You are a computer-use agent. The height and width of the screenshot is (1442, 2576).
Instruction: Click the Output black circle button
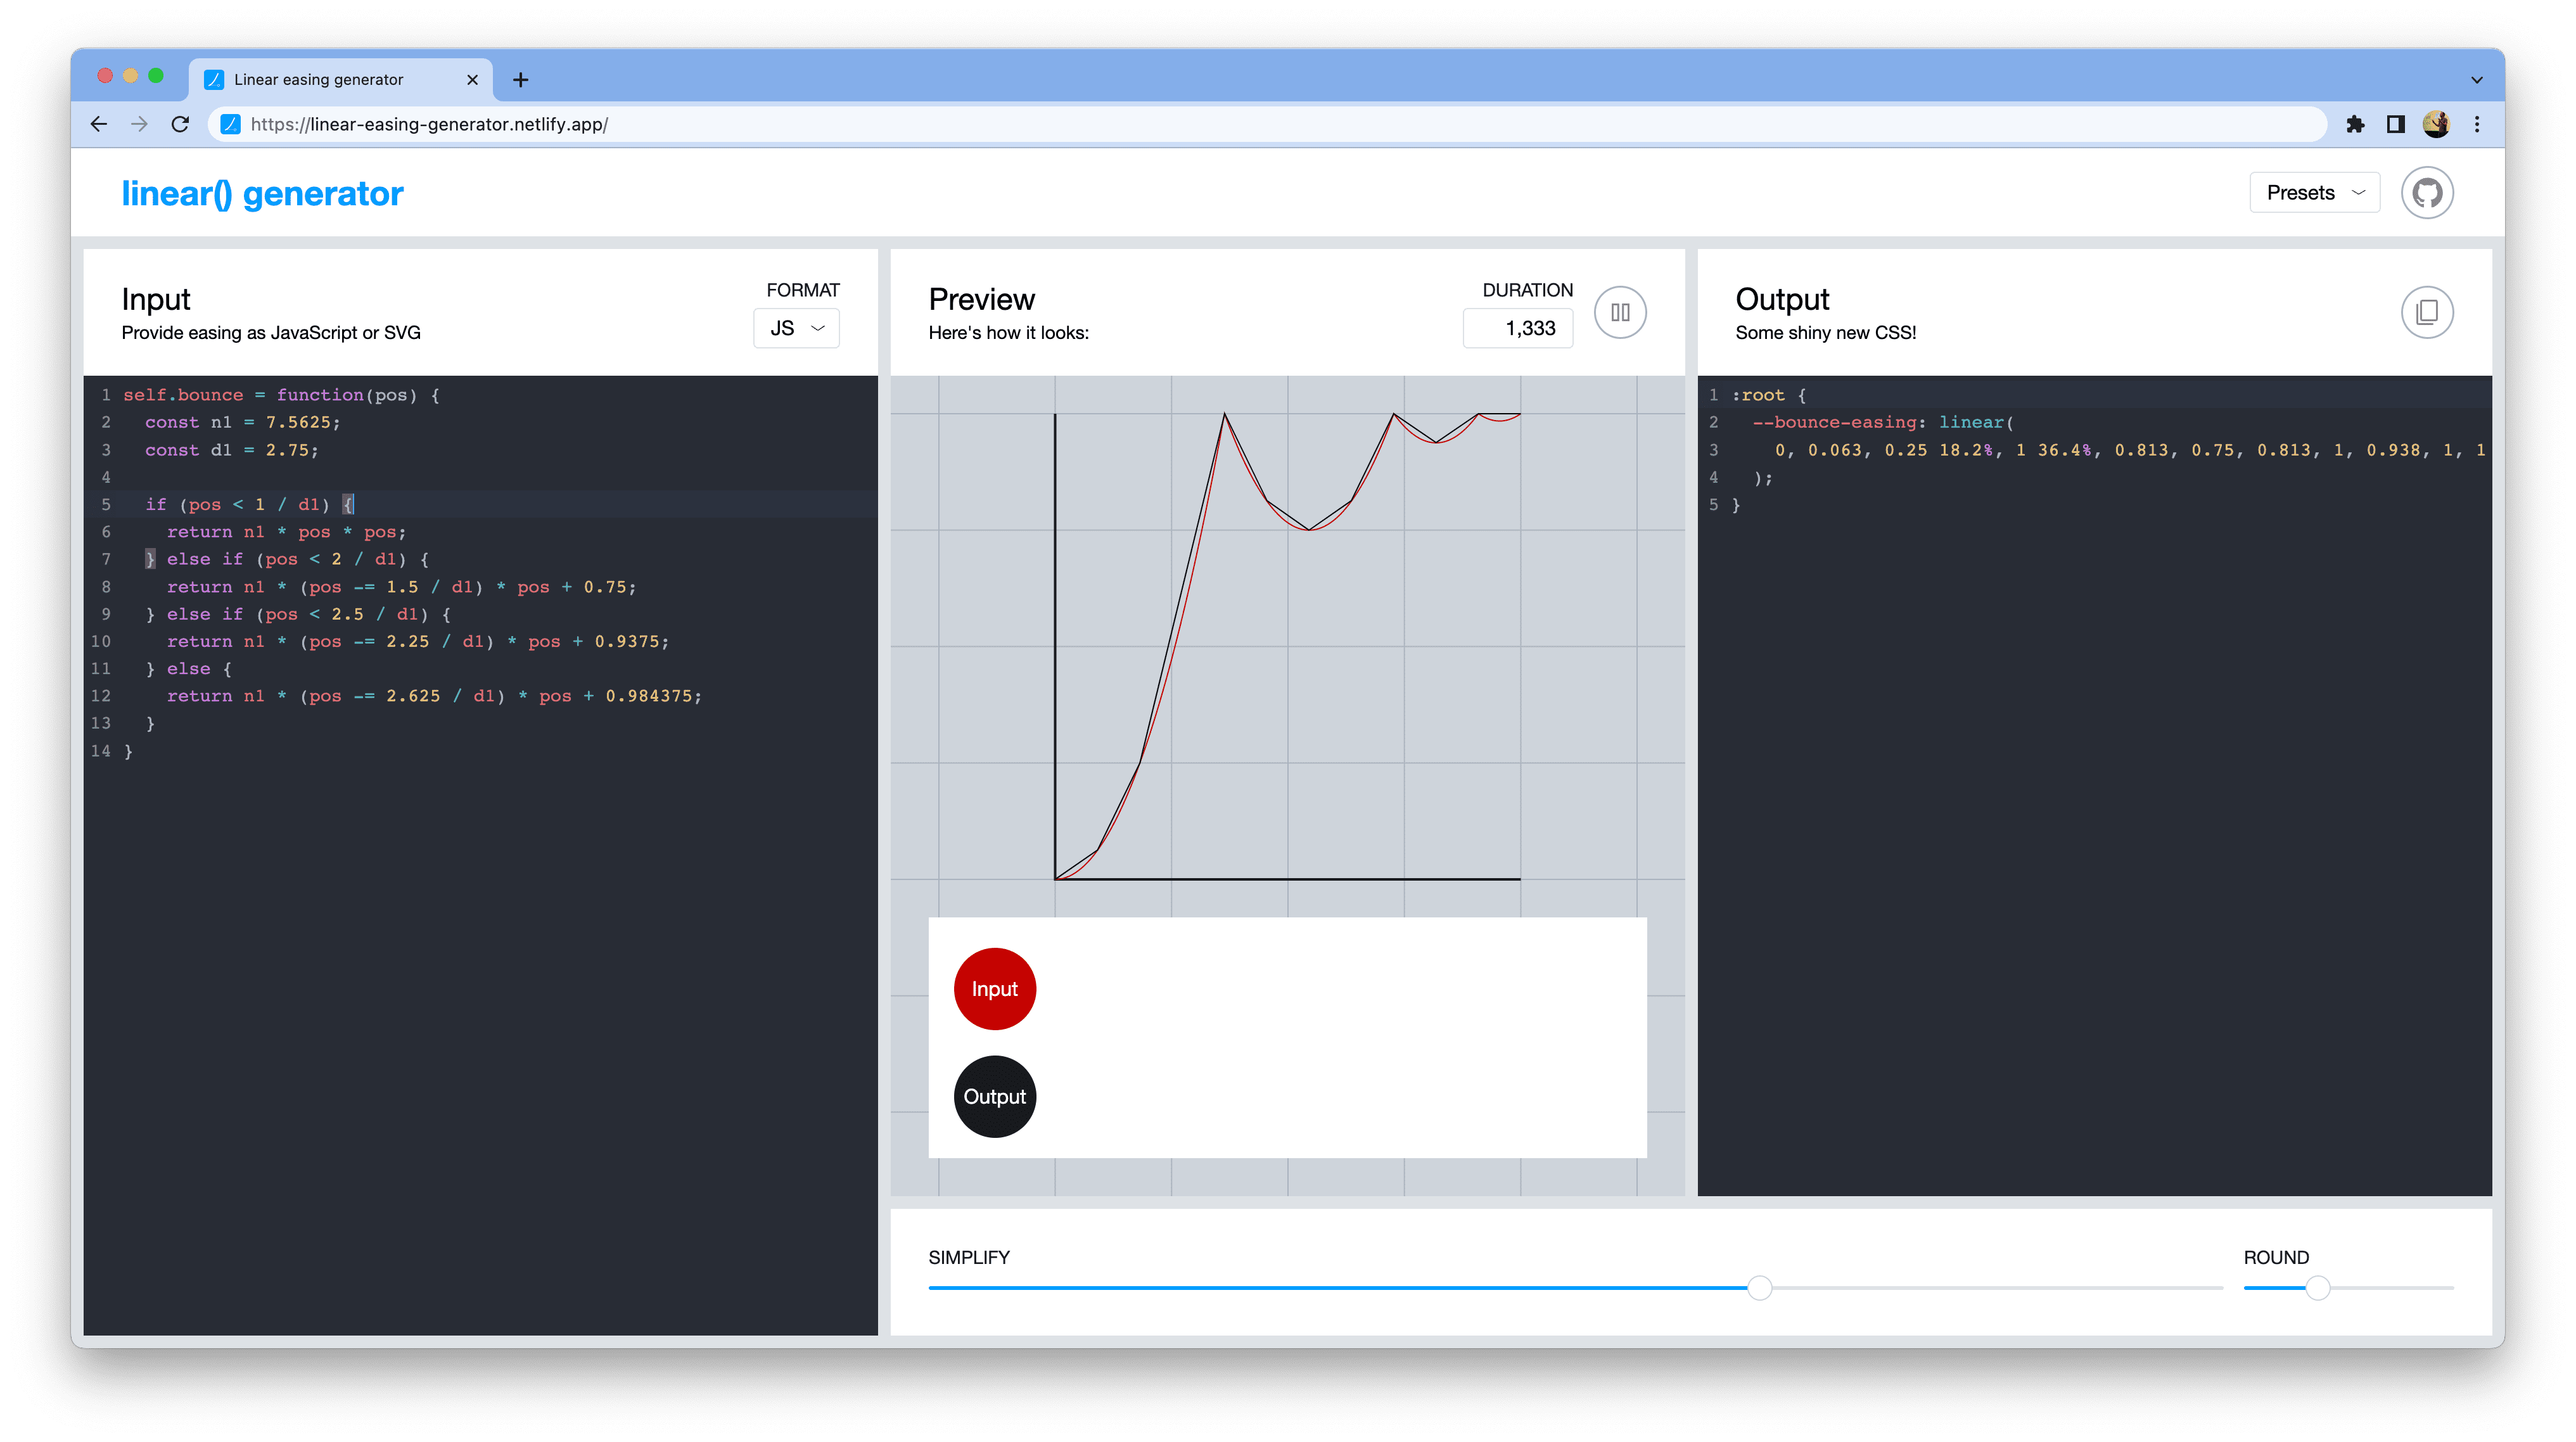coord(993,1095)
